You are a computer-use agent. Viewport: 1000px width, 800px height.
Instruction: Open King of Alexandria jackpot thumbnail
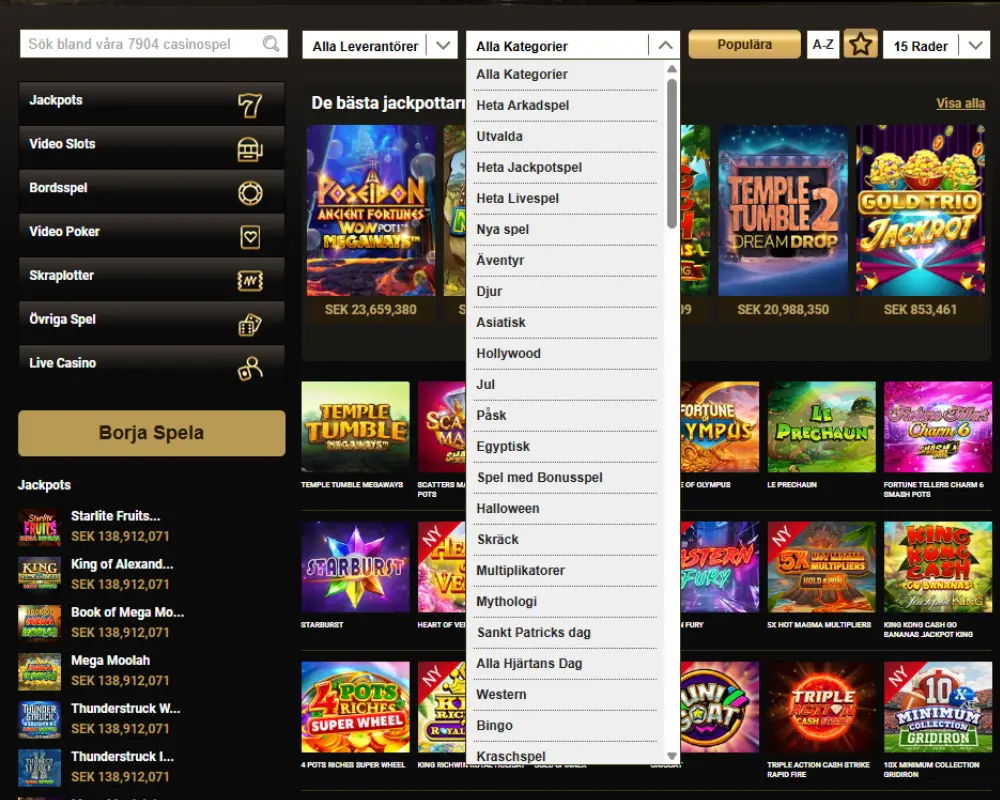(x=40, y=574)
